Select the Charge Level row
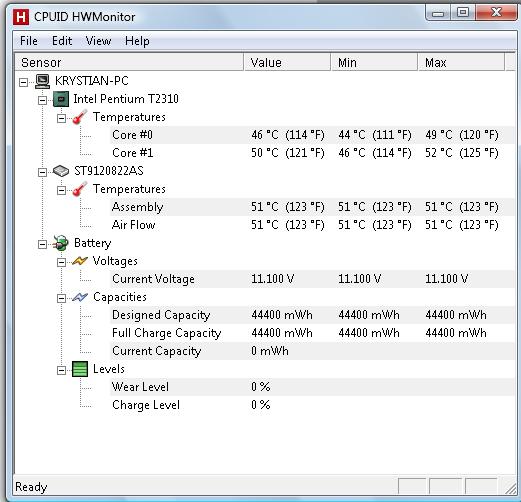The height and width of the screenshot is (502, 521). tap(313, 405)
